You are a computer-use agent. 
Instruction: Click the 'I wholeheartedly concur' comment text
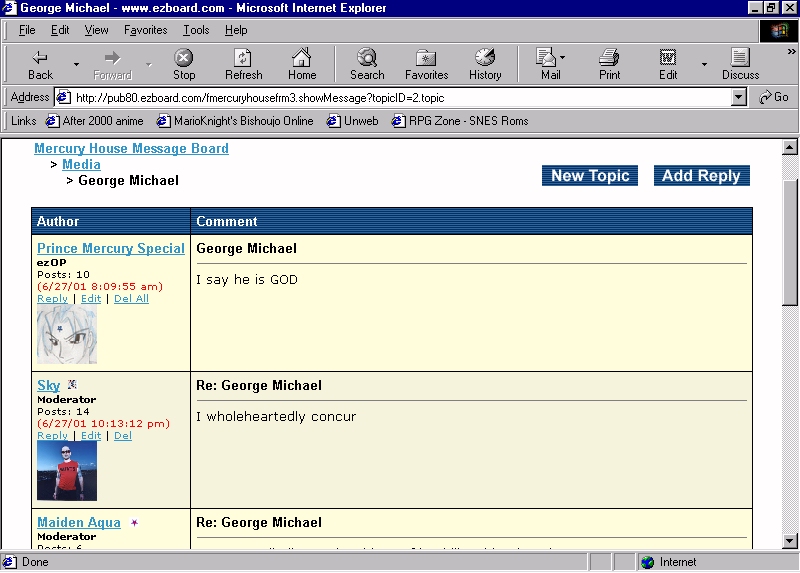(x=276, y=416)
